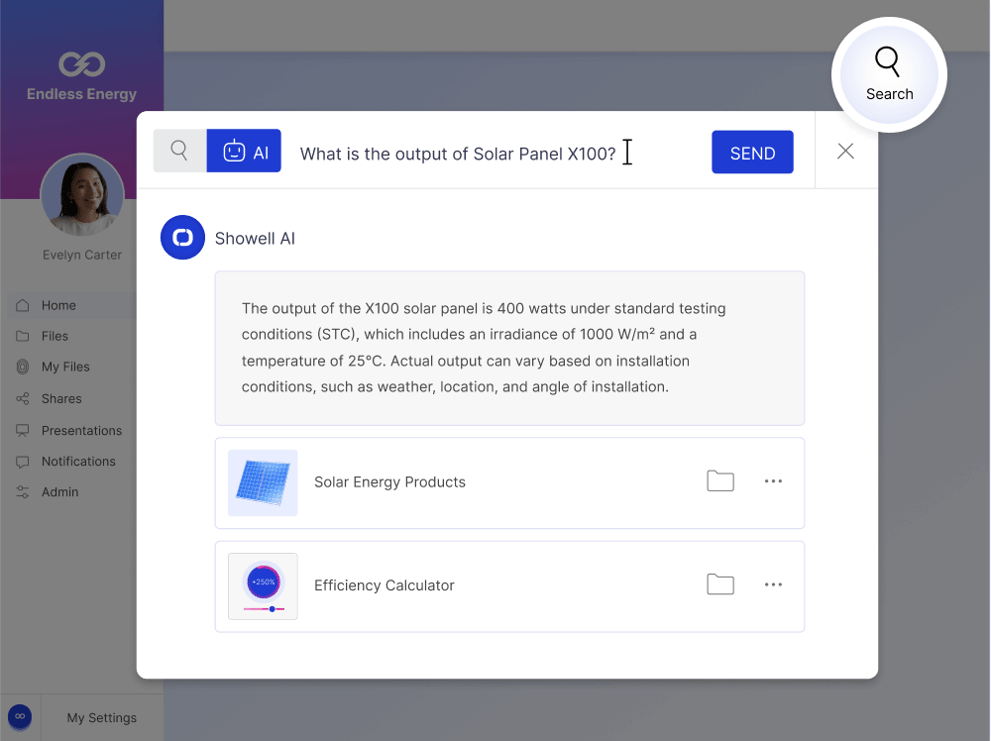Select the Home icon in sidebar
This screenshot has height=741, width=991.
[24, 305]
